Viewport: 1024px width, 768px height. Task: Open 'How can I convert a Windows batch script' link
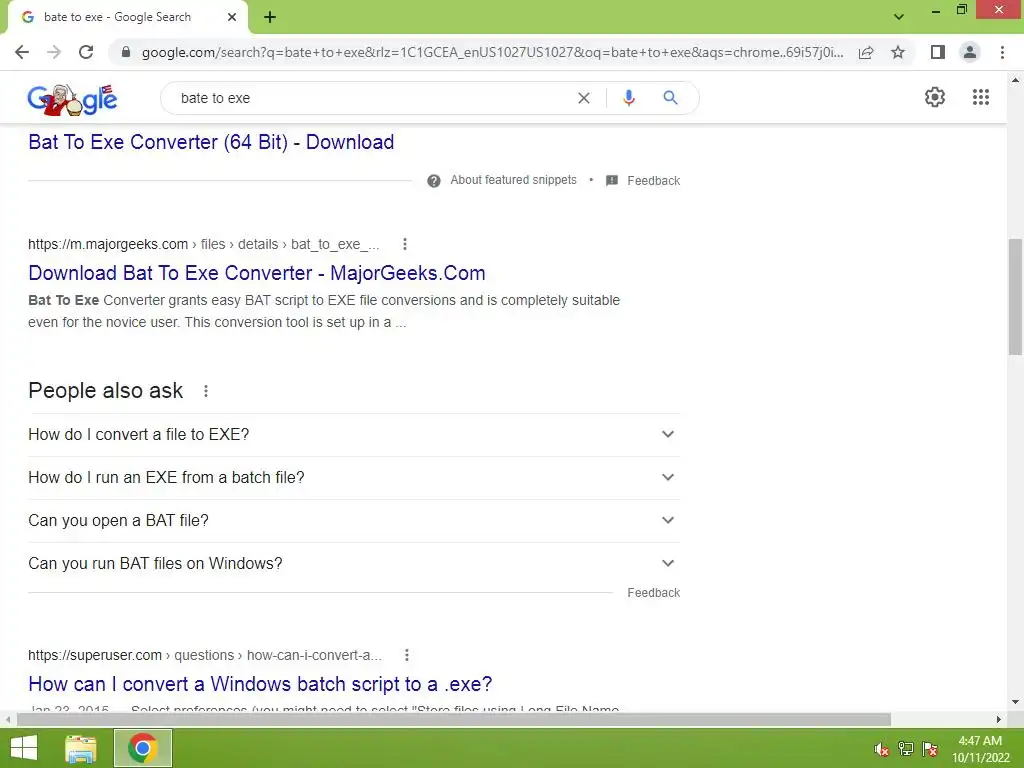click(x=260, y=684)
